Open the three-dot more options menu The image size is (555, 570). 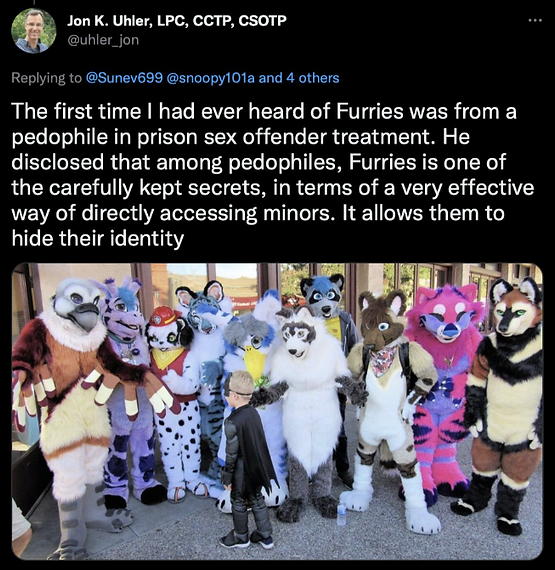click(x=535, y=21)
